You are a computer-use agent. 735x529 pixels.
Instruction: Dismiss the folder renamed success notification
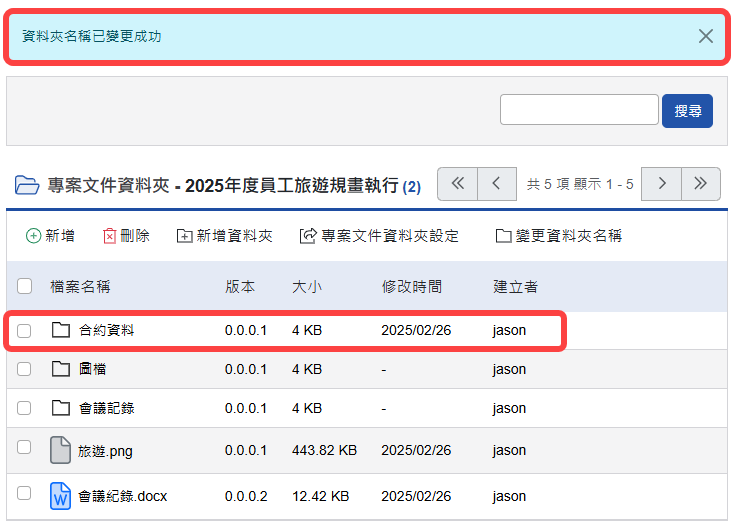point(706,36)
